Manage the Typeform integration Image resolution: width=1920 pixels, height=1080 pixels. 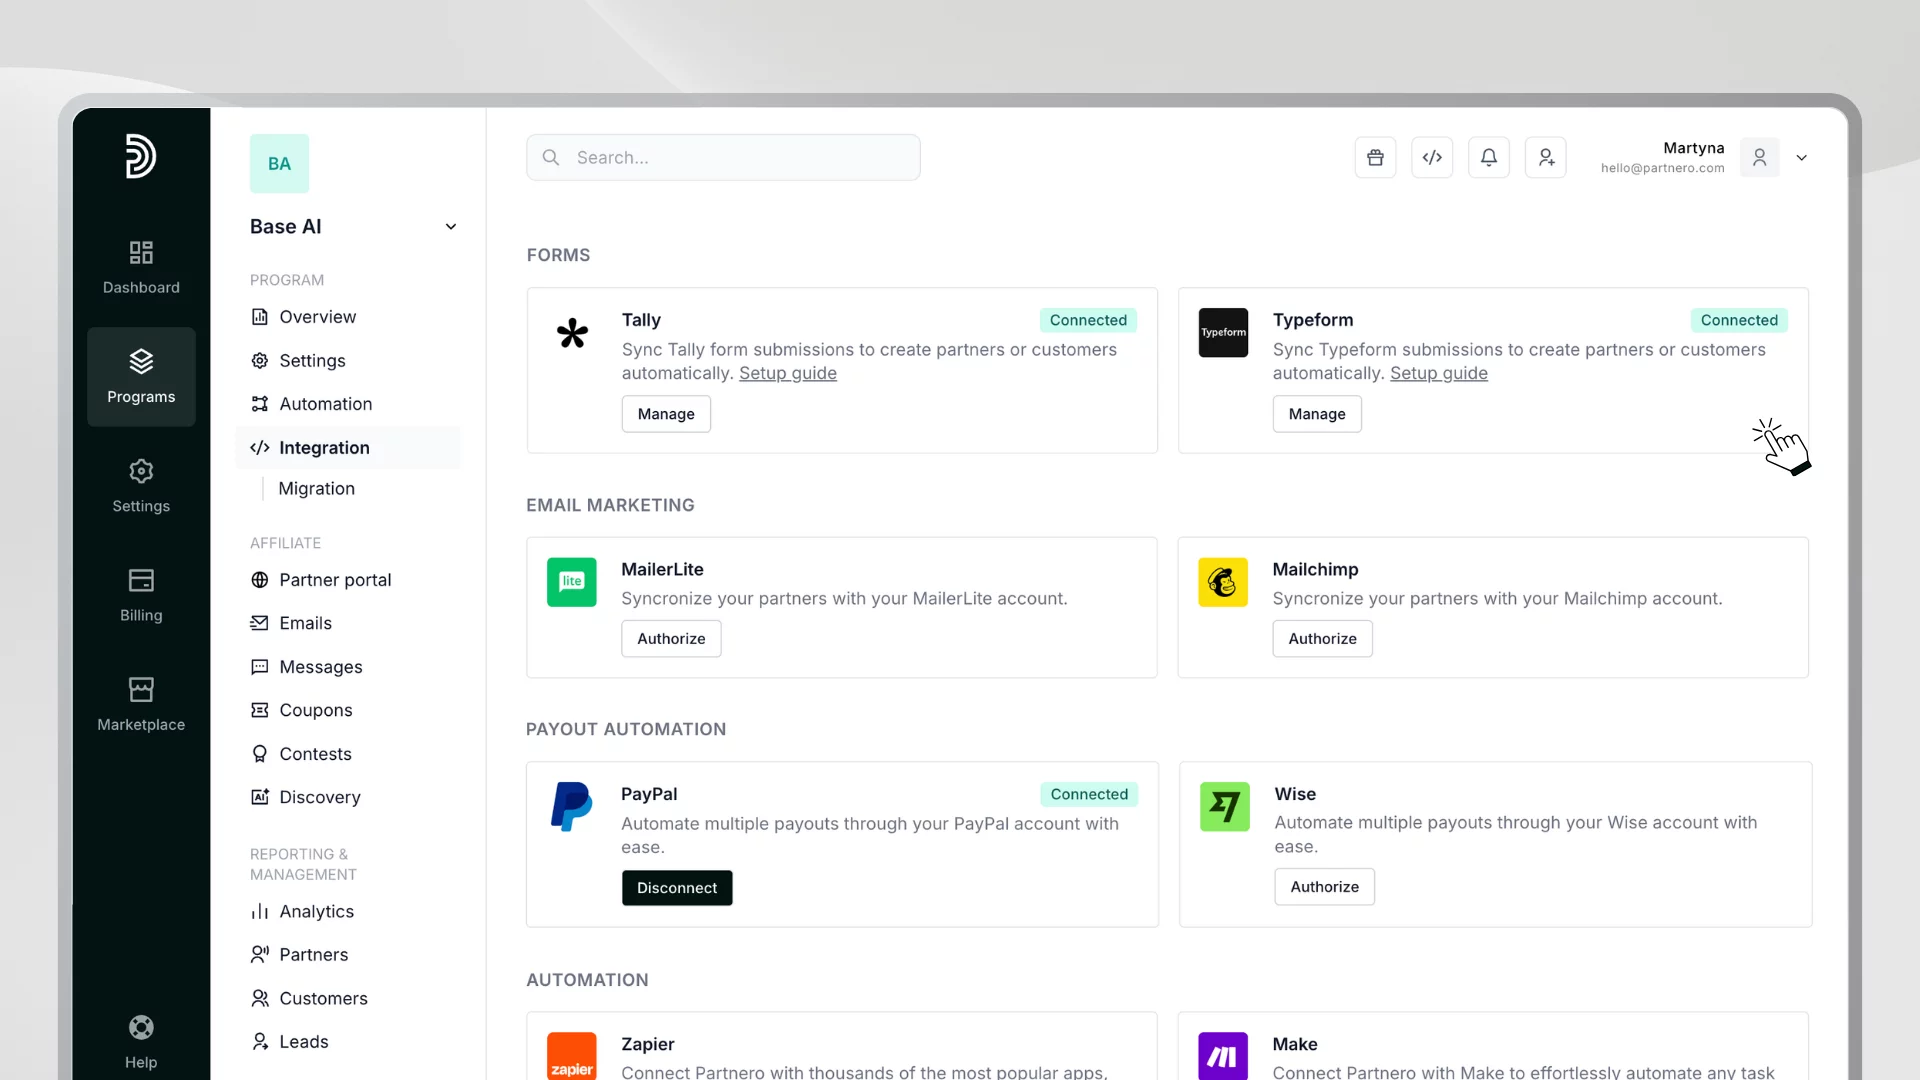(x=1317, y=414)
